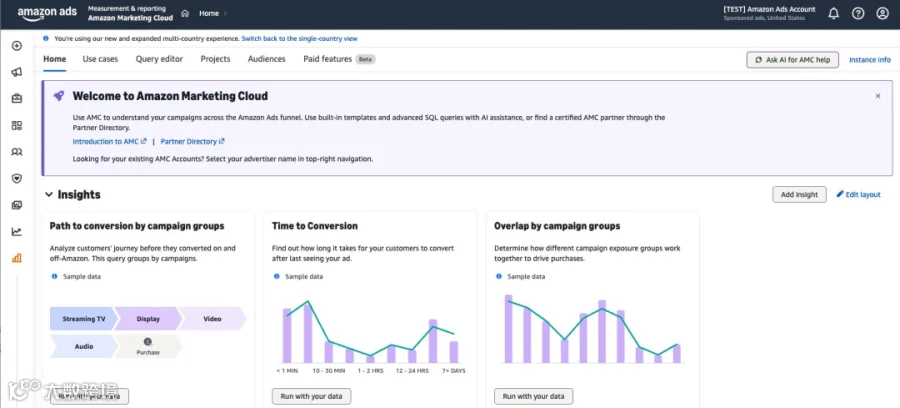Click Edit layout link
The image size is (900, 408).
[x=863, y=195]
